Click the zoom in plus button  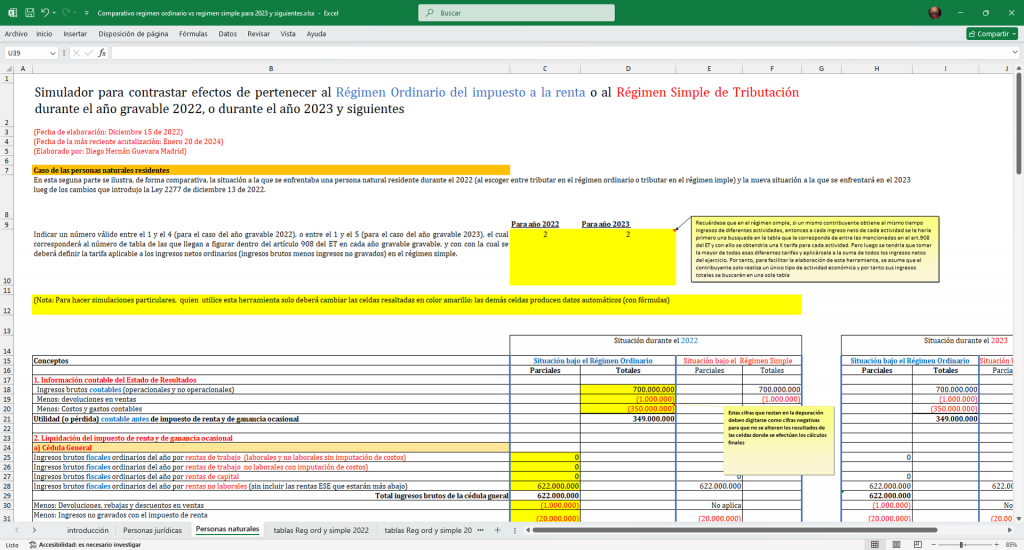tap(997, 544)
